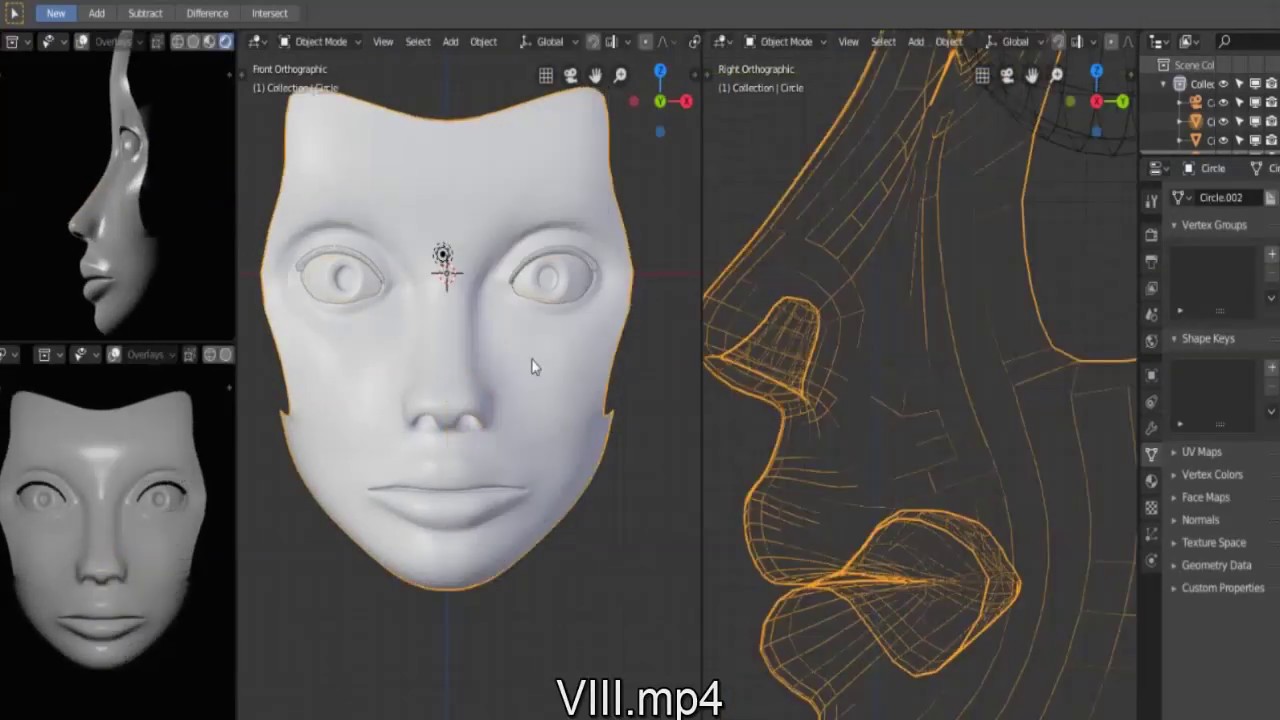The width and height of the screenshot is (1280, 720).
Task: Open Global orientation dropdown in right viewport
Action: click(x=1013, y=42)
